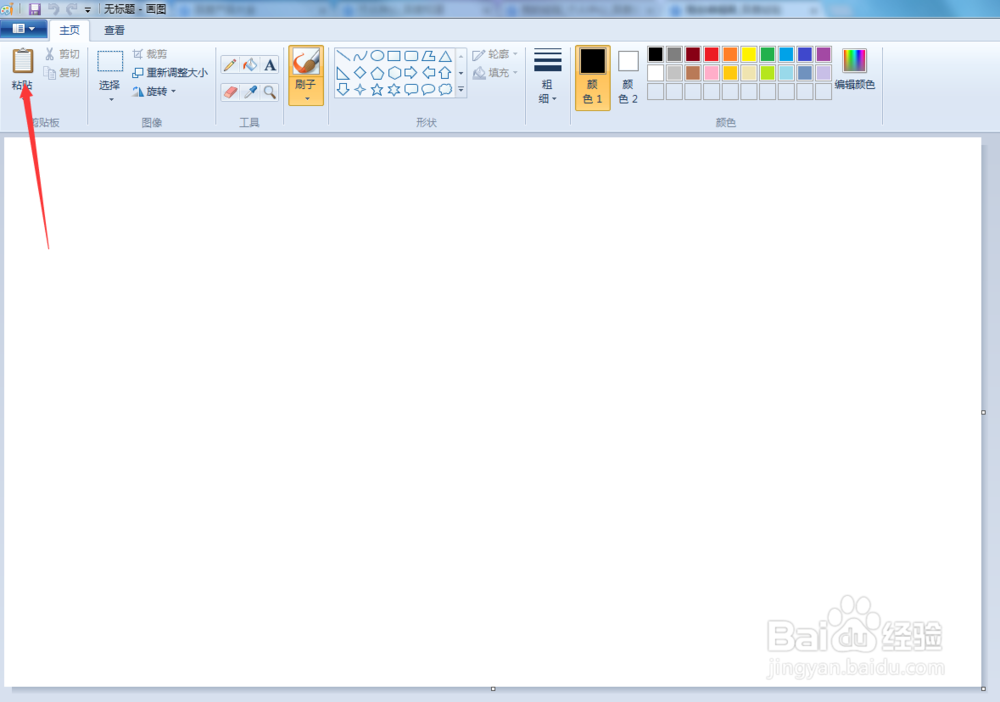Pick the Rounded rectangular callout shape
Image resolution: width=1000 pixels, height=702 pixels.
pos(411,89)
